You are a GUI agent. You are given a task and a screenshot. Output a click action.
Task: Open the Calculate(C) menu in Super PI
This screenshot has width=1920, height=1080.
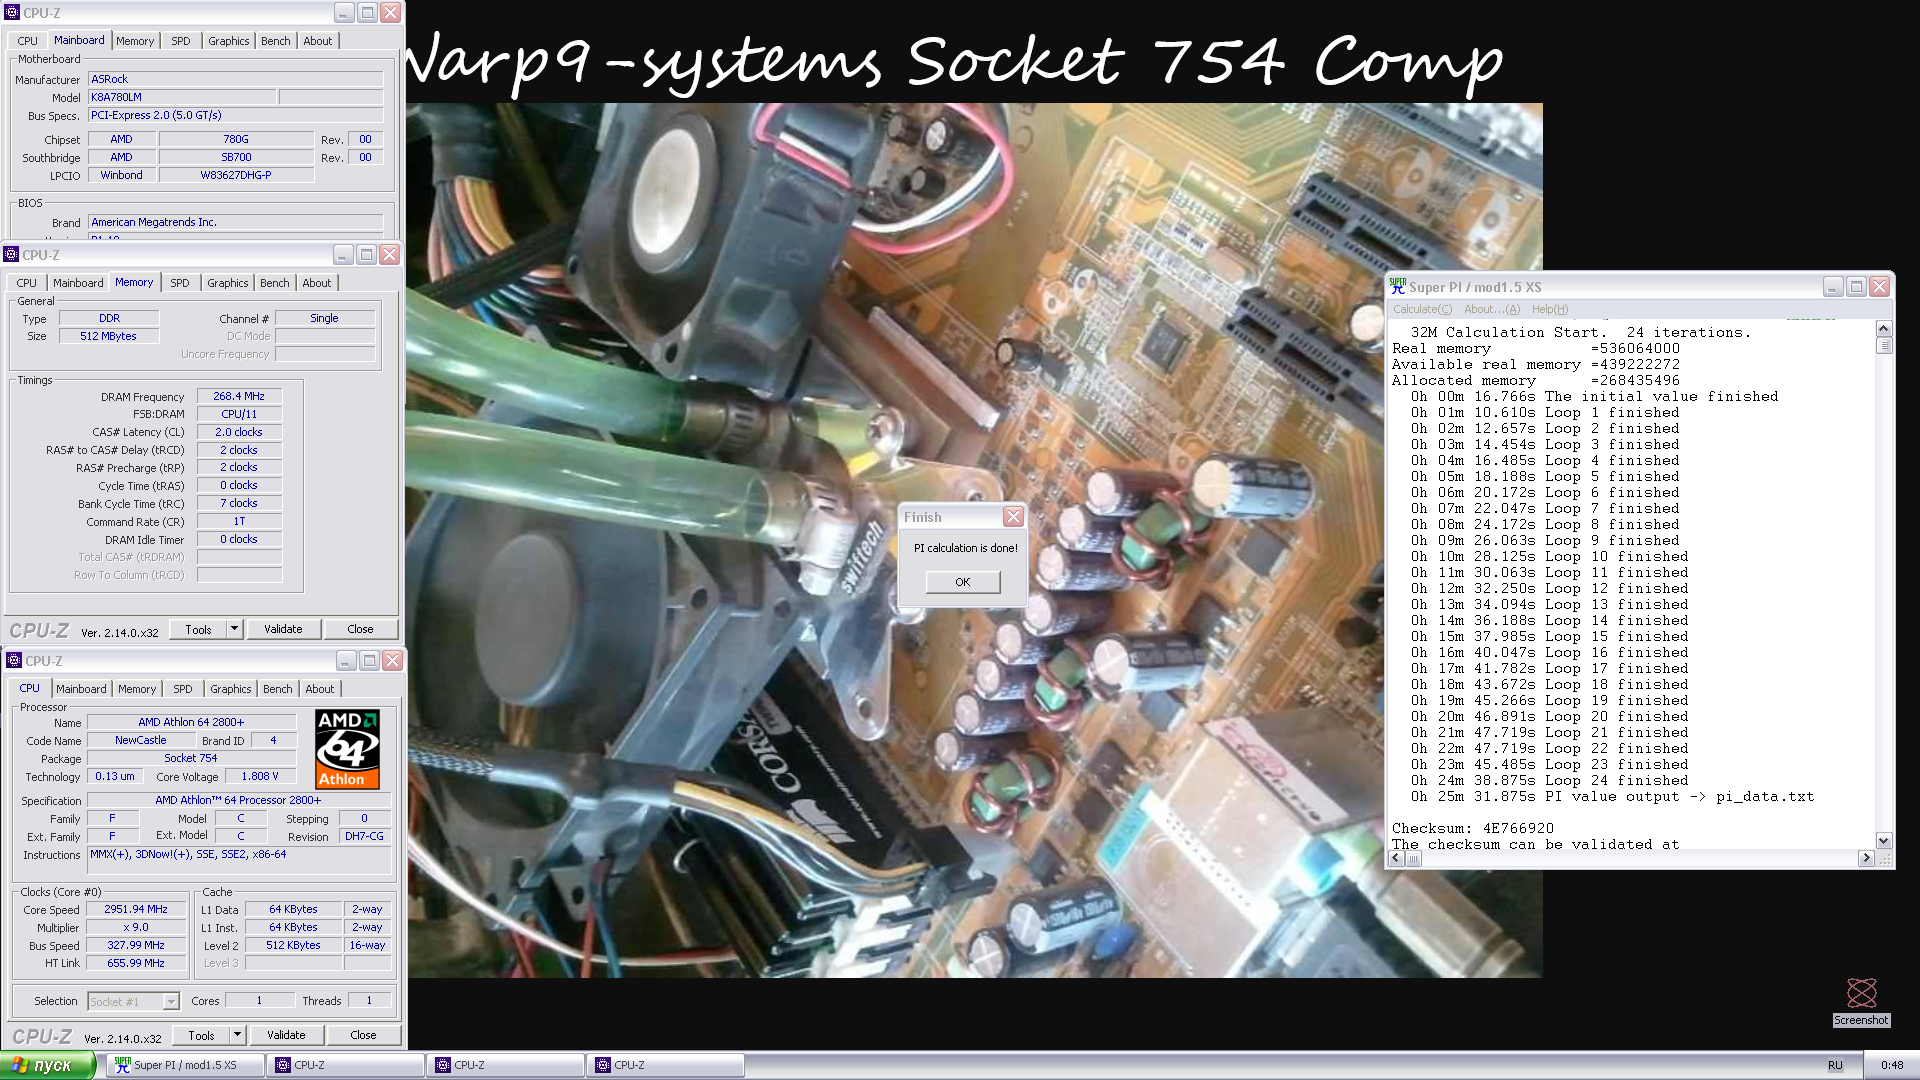pyautogui.click(x=1422, y=309)
